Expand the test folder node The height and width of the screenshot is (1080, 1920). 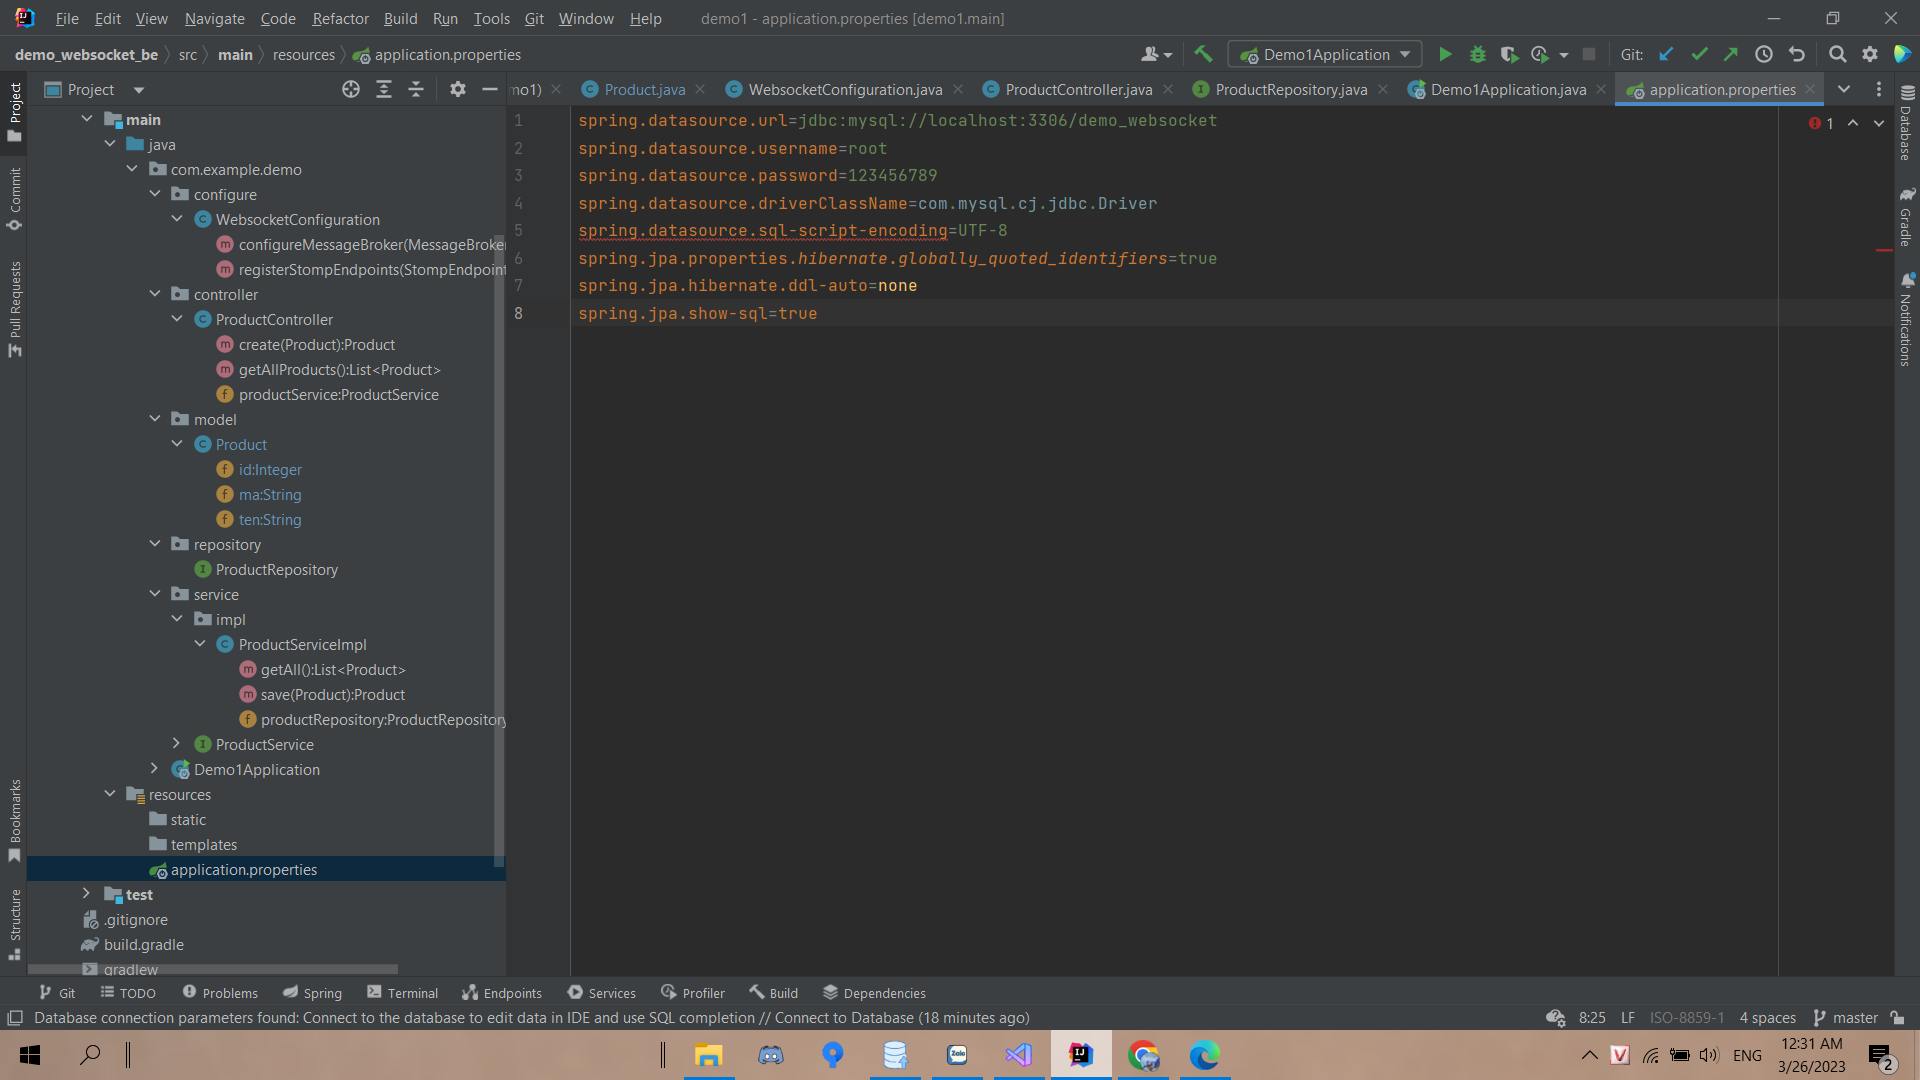pos(86,894)
